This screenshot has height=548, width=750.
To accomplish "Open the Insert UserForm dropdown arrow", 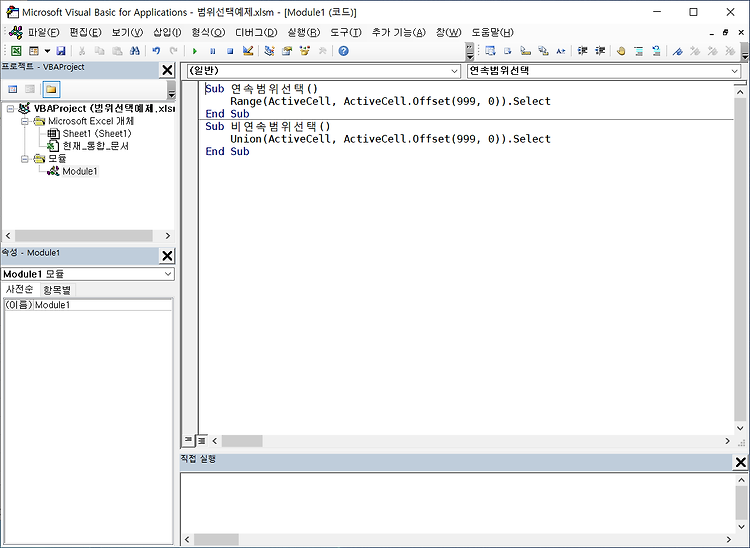I will click(x=47, y=51).
